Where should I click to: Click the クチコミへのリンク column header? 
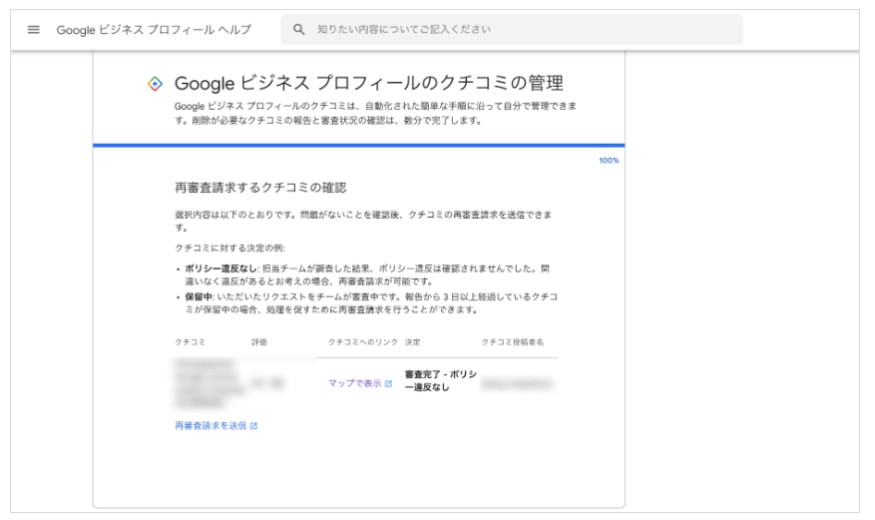pos(363,342)
